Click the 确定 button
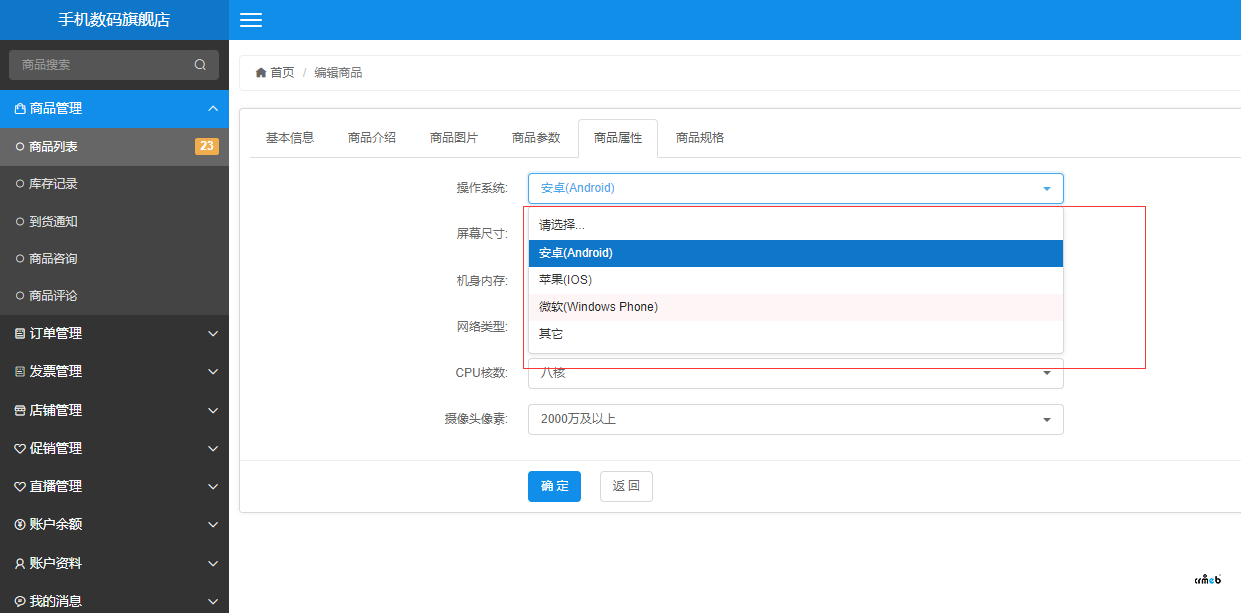 click(x=554, y=486)
